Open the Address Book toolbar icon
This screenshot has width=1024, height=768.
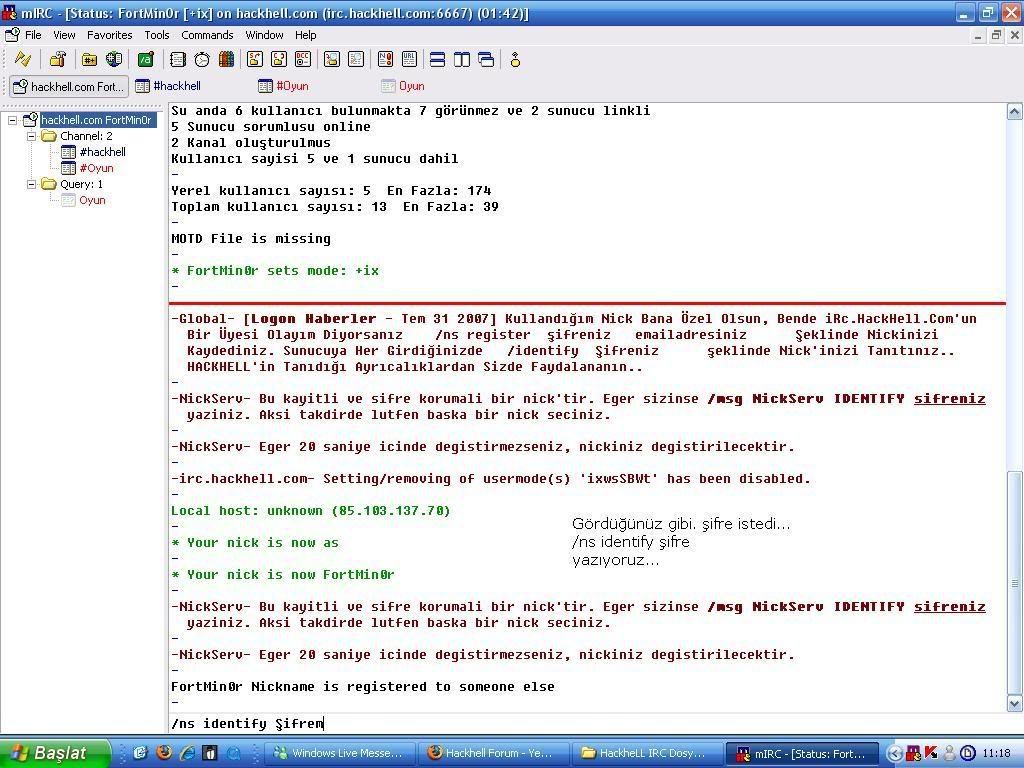[x=178, y=59]
